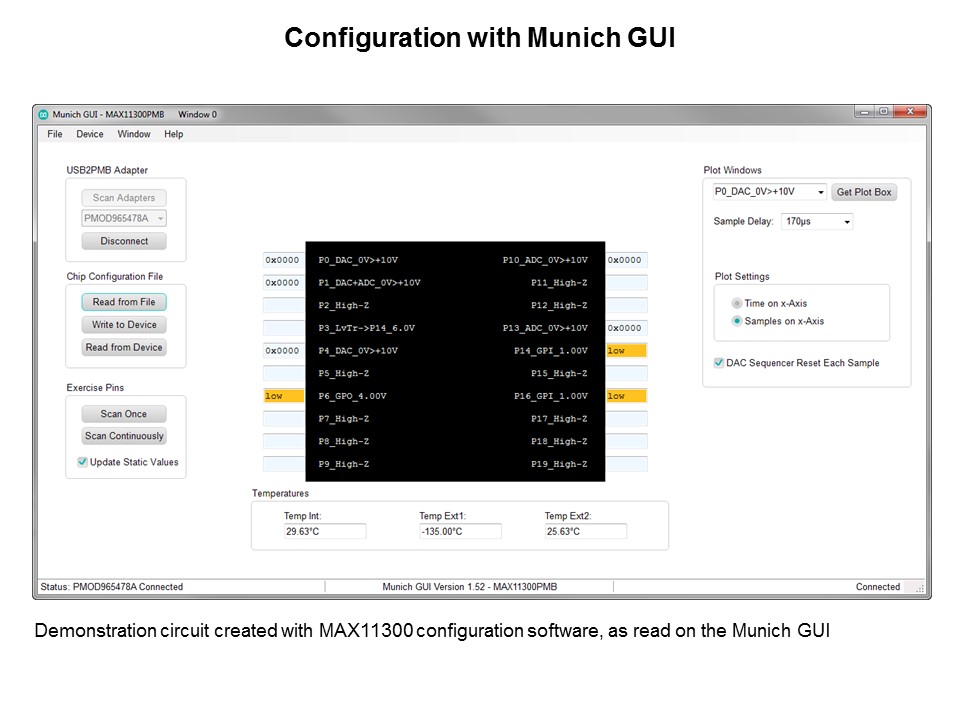Image resolution: width=960 pixels, height=720 pixels.
Task: Click the value field for P0_DAC_0V>+10V
Action: click(284, 260)
